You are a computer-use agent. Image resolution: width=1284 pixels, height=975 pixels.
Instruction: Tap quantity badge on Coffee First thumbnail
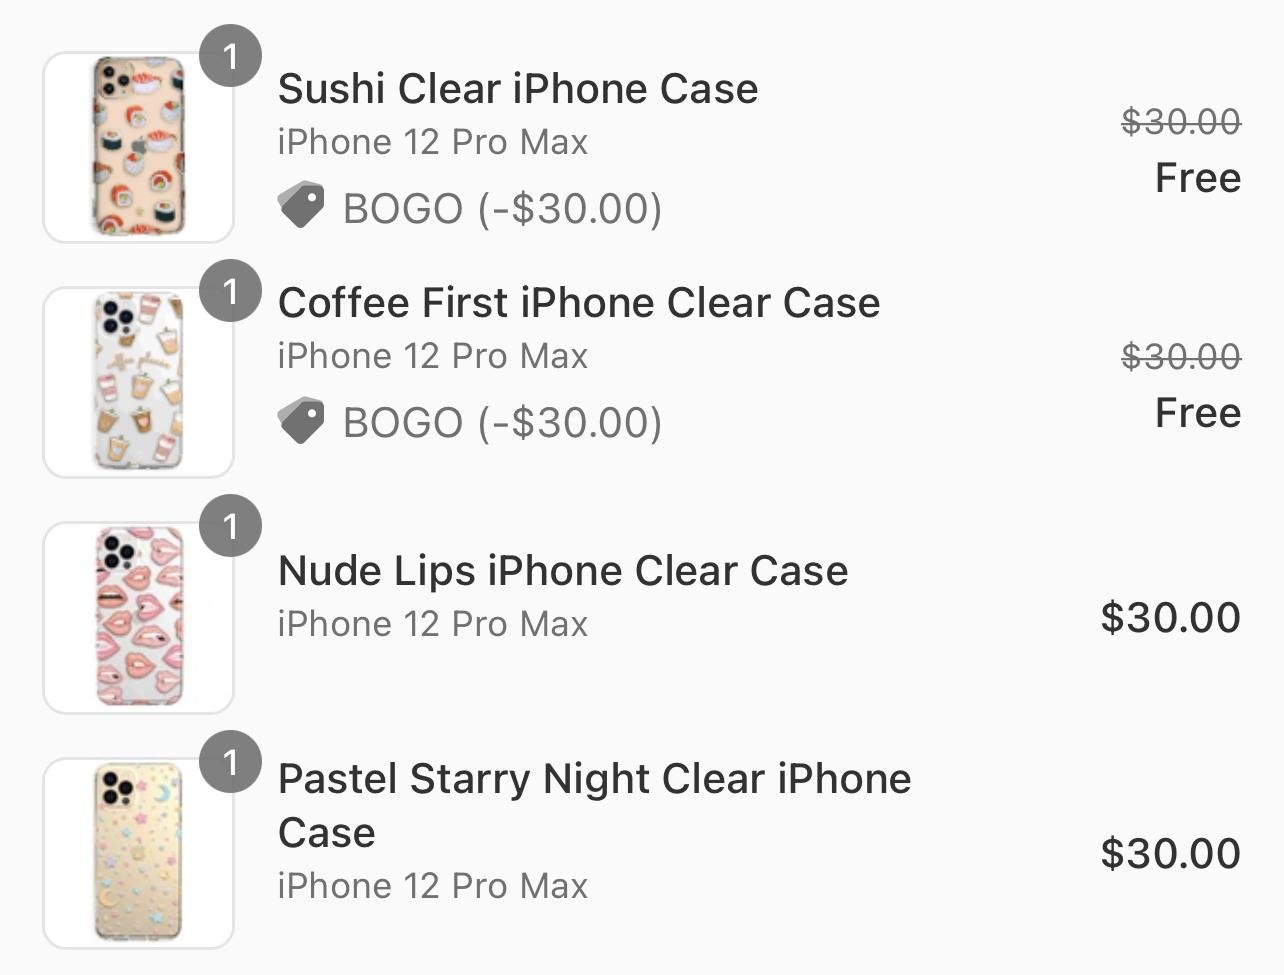coord(230,291)
